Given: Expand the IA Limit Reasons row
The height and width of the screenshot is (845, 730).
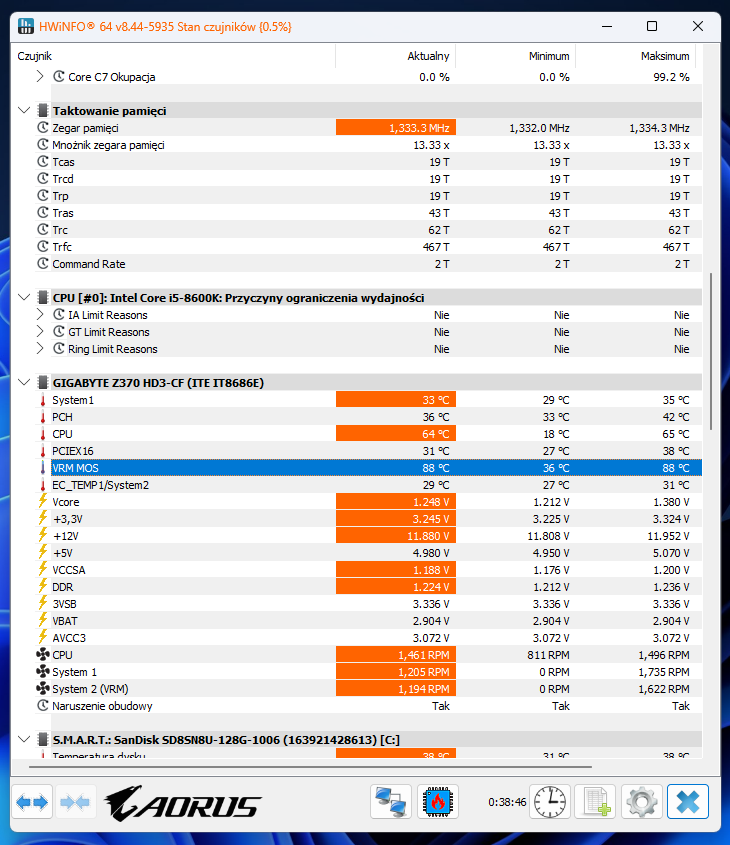Looking at the screenshot, I should point(40,315).
